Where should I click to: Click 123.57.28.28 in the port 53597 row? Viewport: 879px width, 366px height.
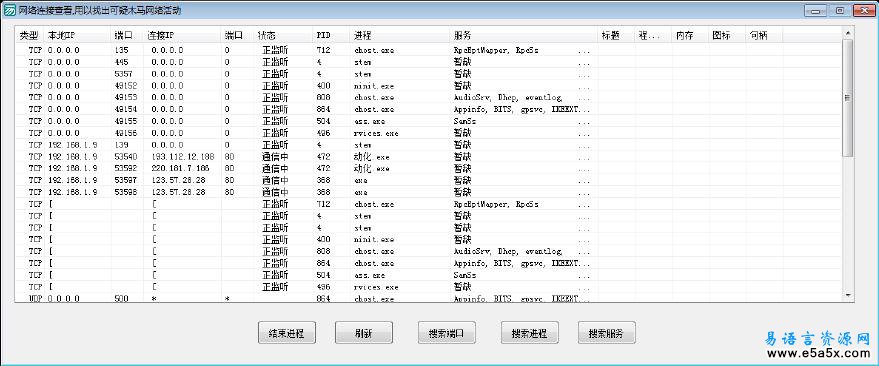coord(178,180)
